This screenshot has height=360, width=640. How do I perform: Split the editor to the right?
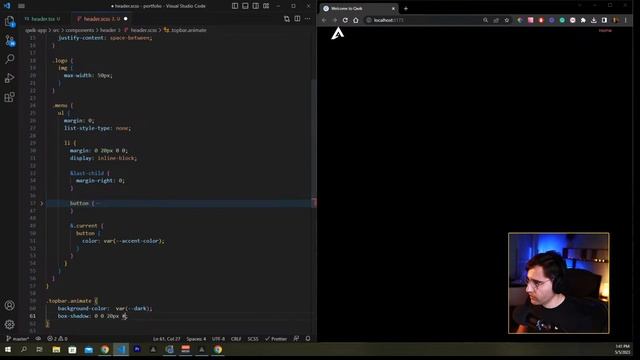(298, 19)
